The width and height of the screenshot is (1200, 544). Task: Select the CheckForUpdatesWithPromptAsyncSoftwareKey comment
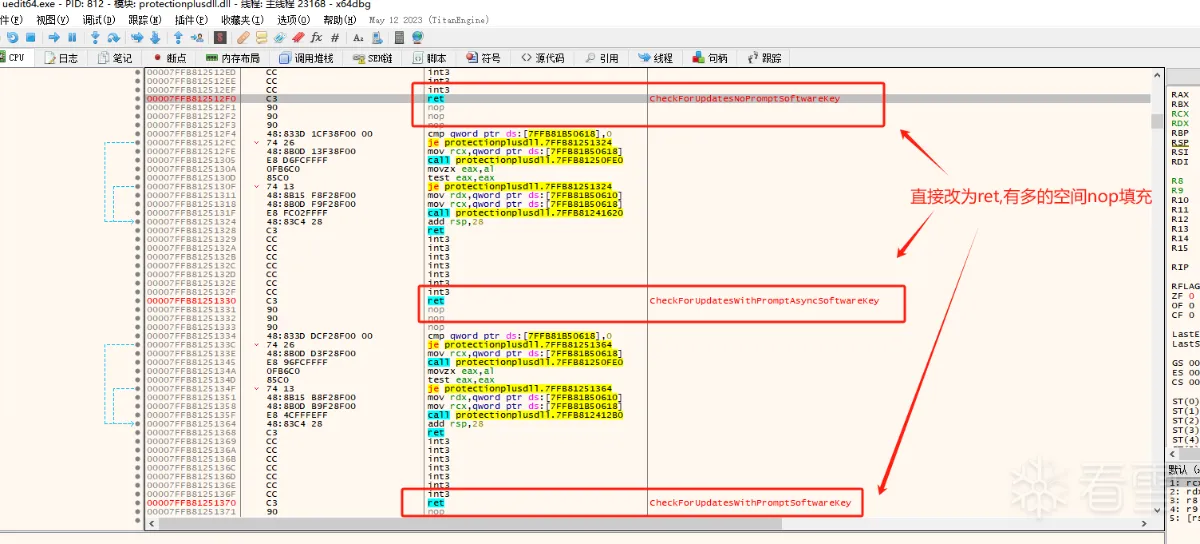point(764,301)
